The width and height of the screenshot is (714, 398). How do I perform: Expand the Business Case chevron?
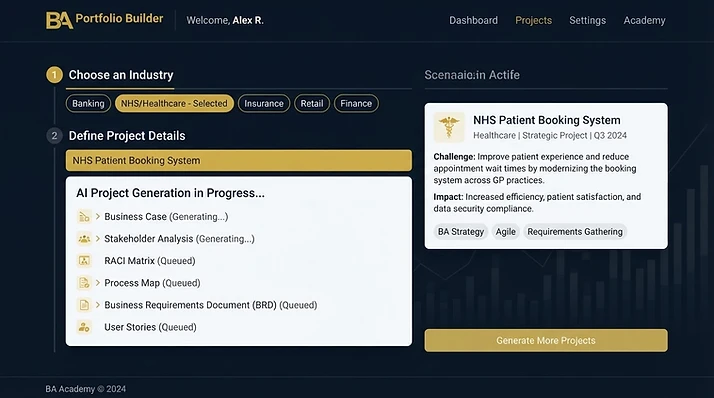(97, 217)
